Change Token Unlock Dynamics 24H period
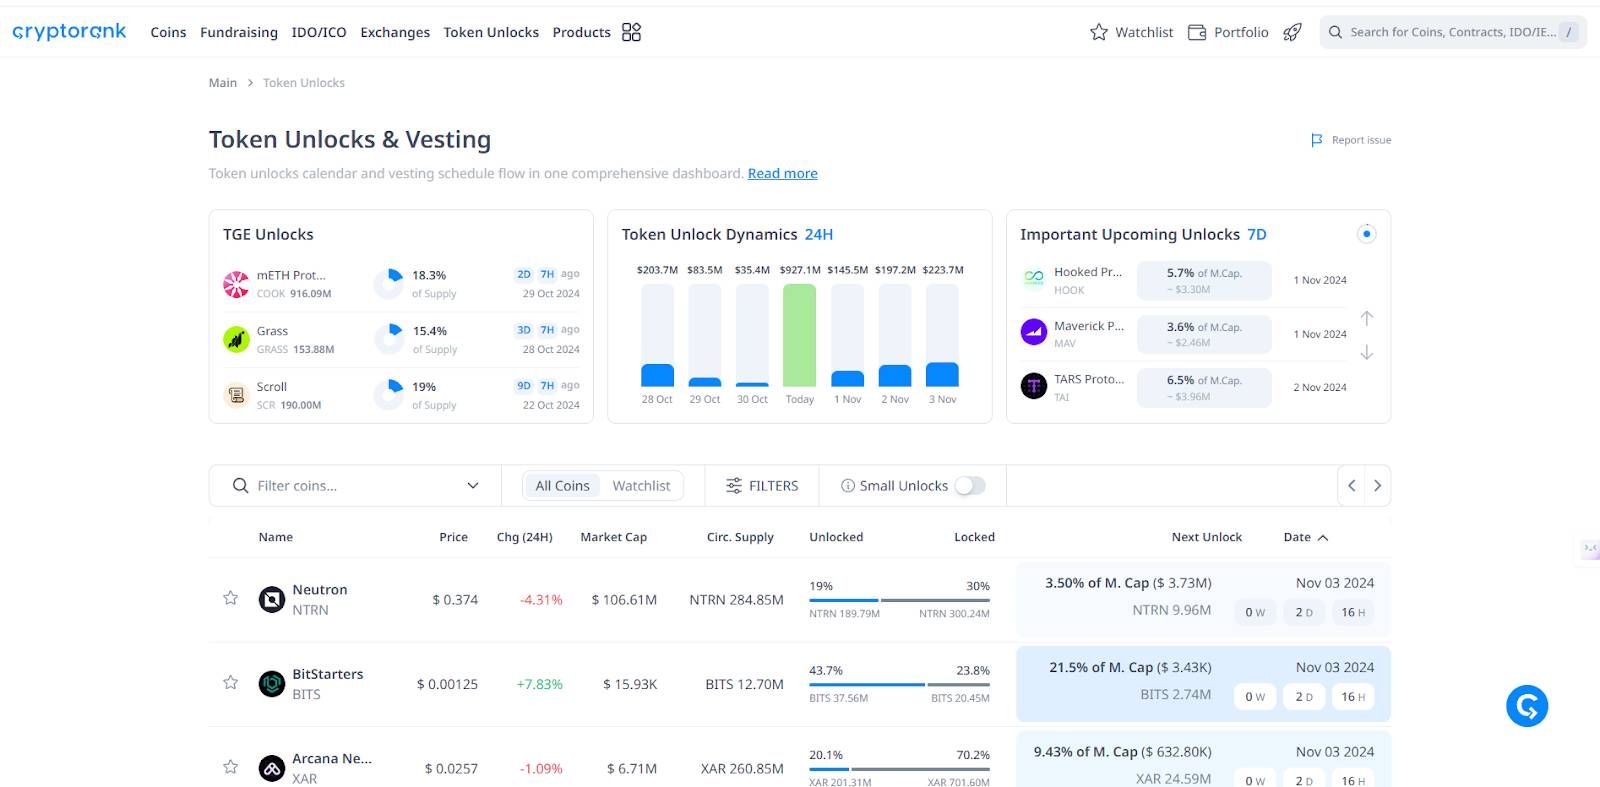 (x=819, y=234)
